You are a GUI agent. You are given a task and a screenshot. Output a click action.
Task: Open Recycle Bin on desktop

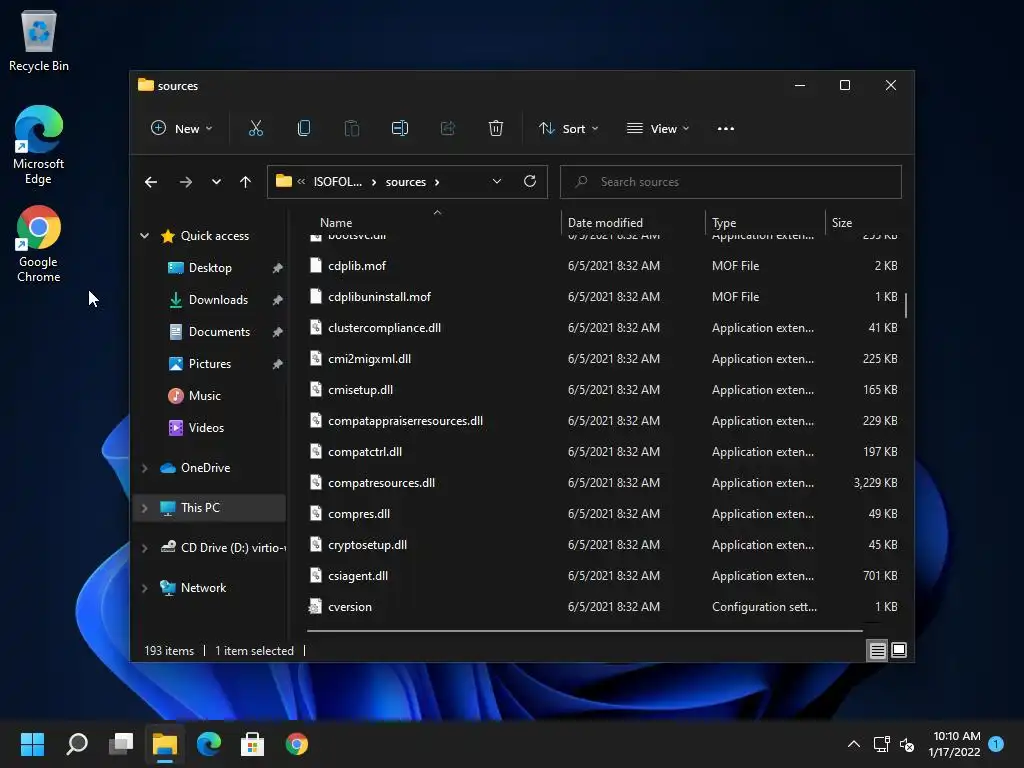click(39, 40)
